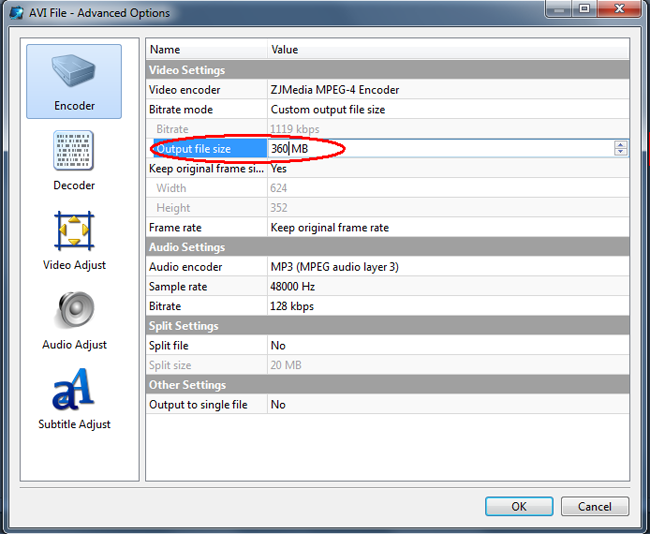The height and width of the screenshot is (534, 650).
Task: Open the Video Adjust panel
Action: point(74,240)
